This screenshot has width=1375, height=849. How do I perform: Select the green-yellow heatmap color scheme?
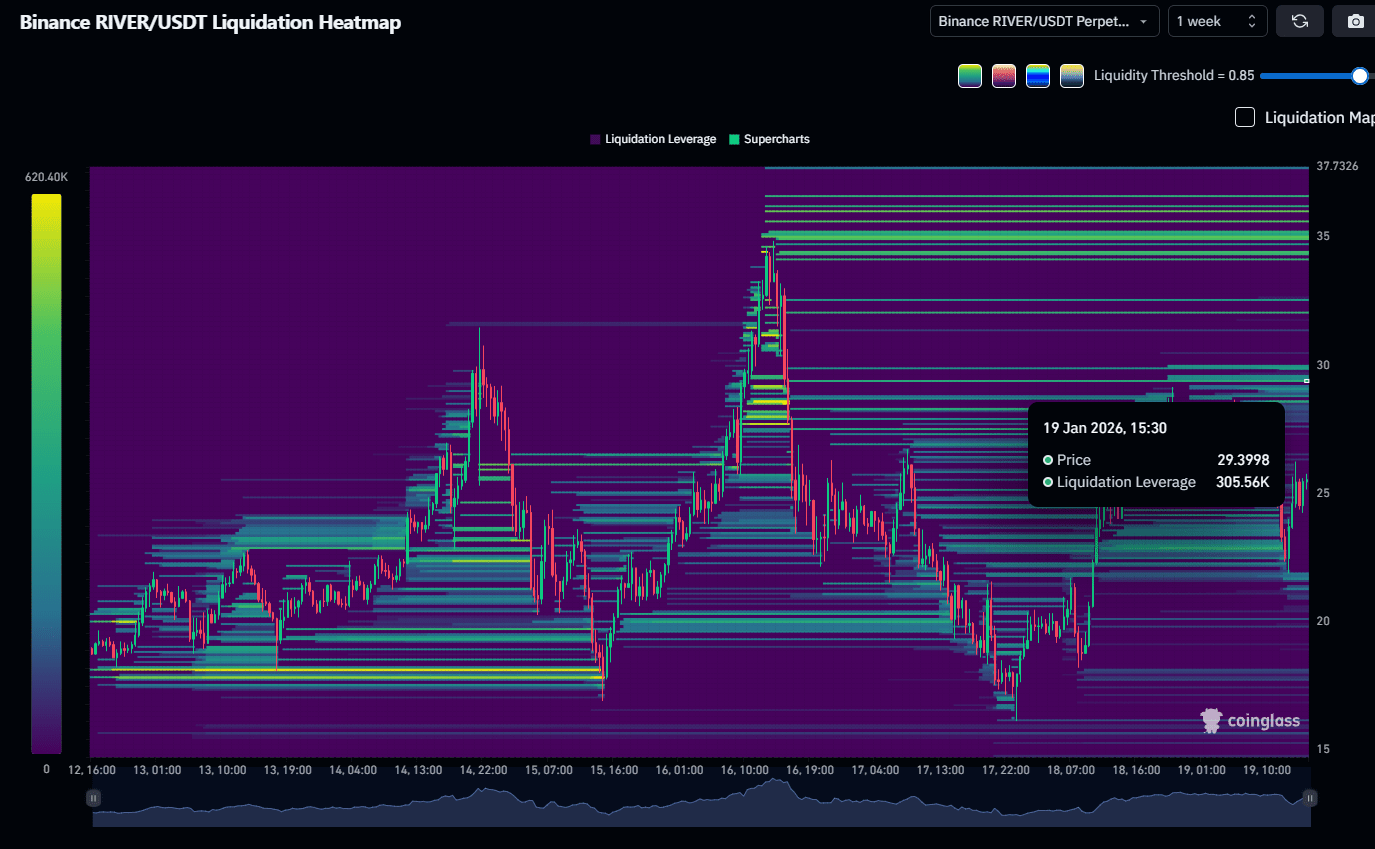click(x=970, y=76)
